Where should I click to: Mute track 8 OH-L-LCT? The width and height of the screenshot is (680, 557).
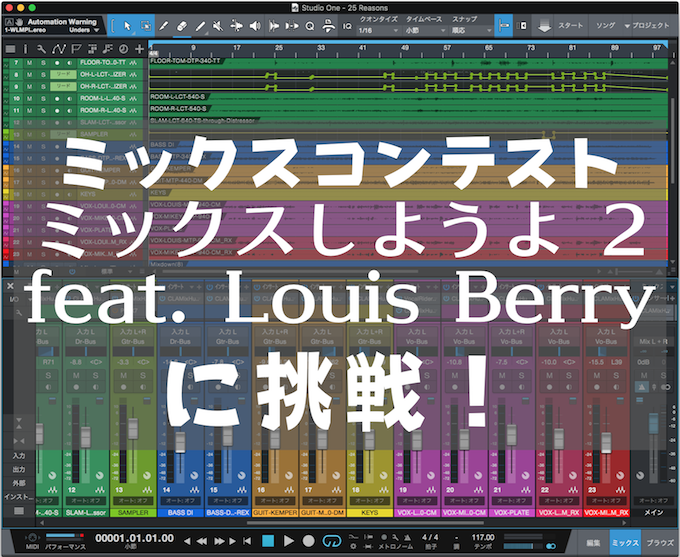coord(29,75)
